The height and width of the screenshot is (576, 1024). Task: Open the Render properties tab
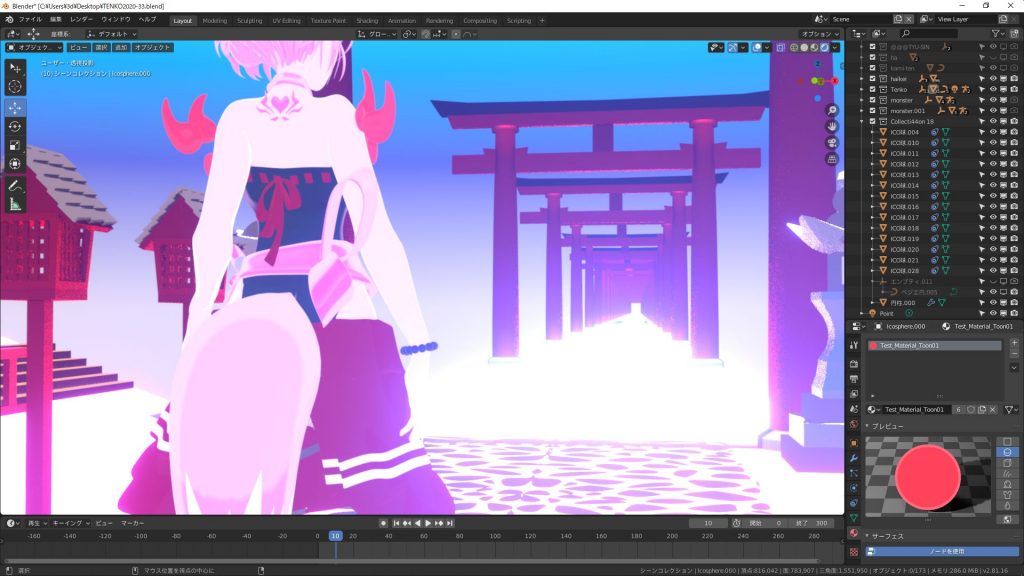[854, 363]
